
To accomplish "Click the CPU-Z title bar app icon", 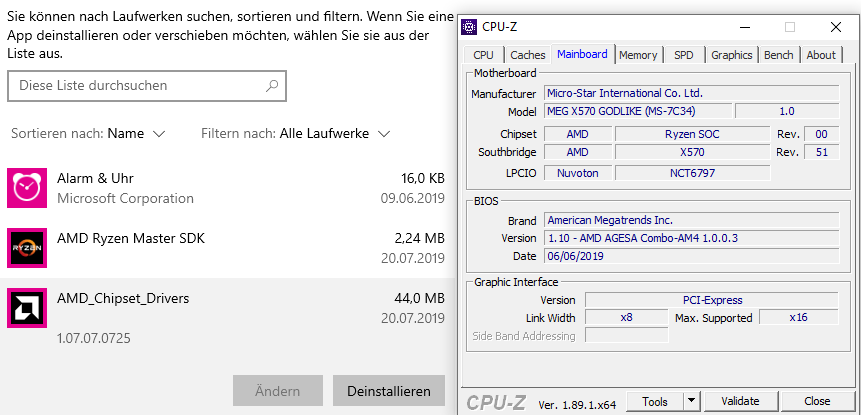I will (469, 26).
